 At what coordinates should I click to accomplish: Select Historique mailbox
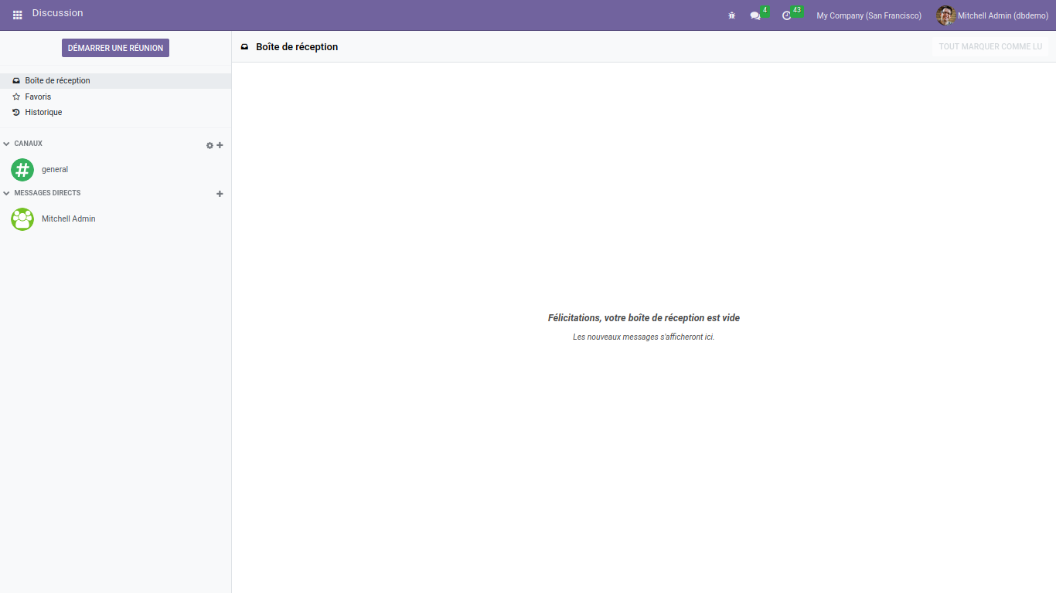(43, 112)
